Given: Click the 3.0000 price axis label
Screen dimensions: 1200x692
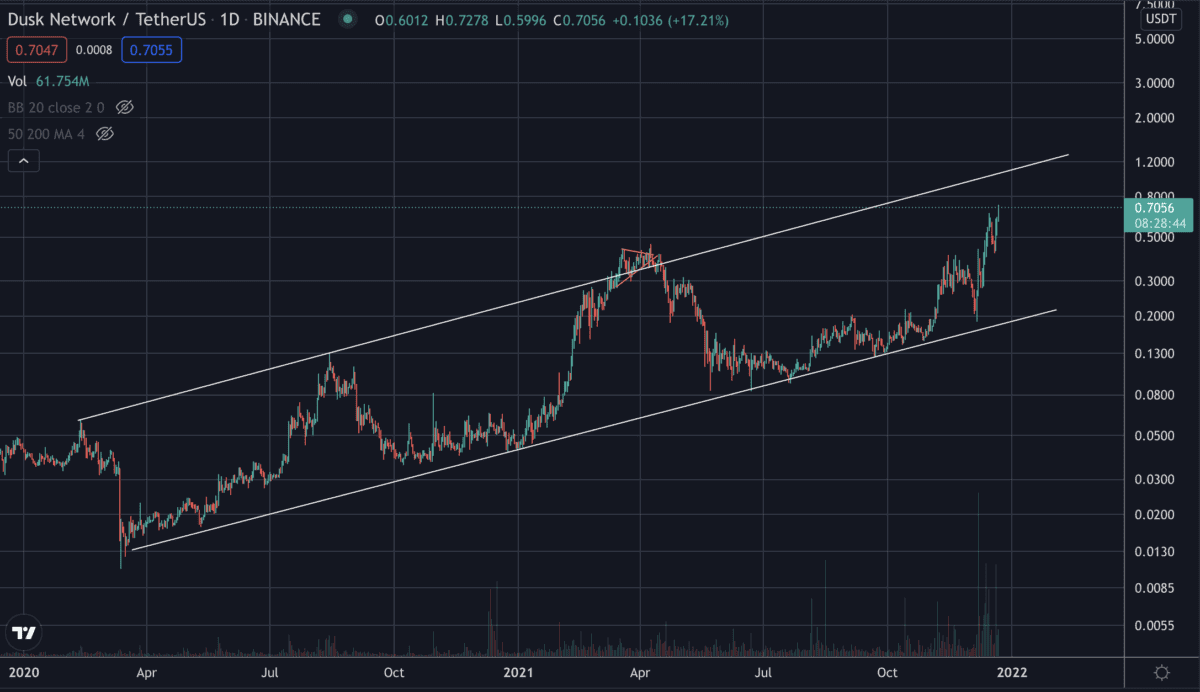Looking at the screenshot, I should (1156, 84).
